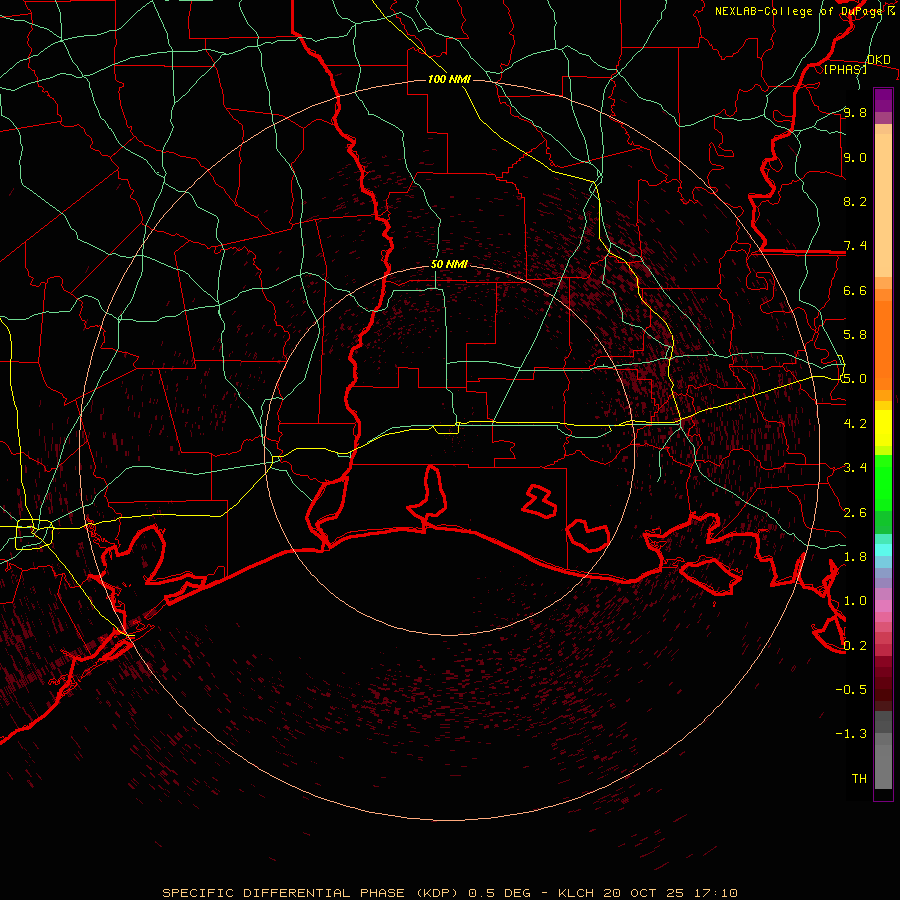Click the "20 OCT 25" date in the caption
This screenshot has width=900, height=900.
pos(641,893)
